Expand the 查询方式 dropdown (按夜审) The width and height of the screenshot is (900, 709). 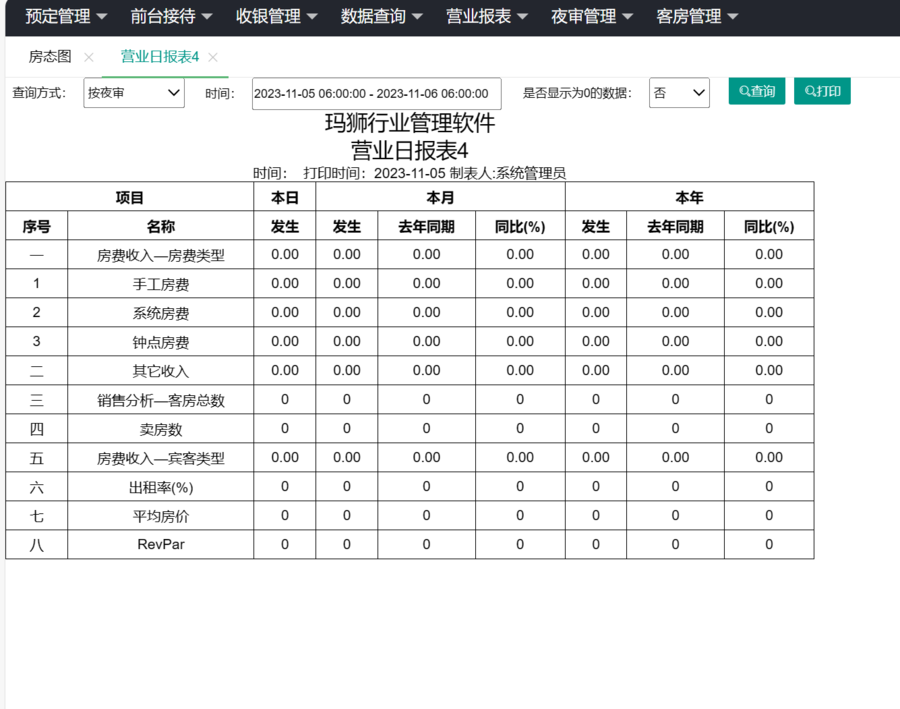pyautogui.click(x=134, y=93)
